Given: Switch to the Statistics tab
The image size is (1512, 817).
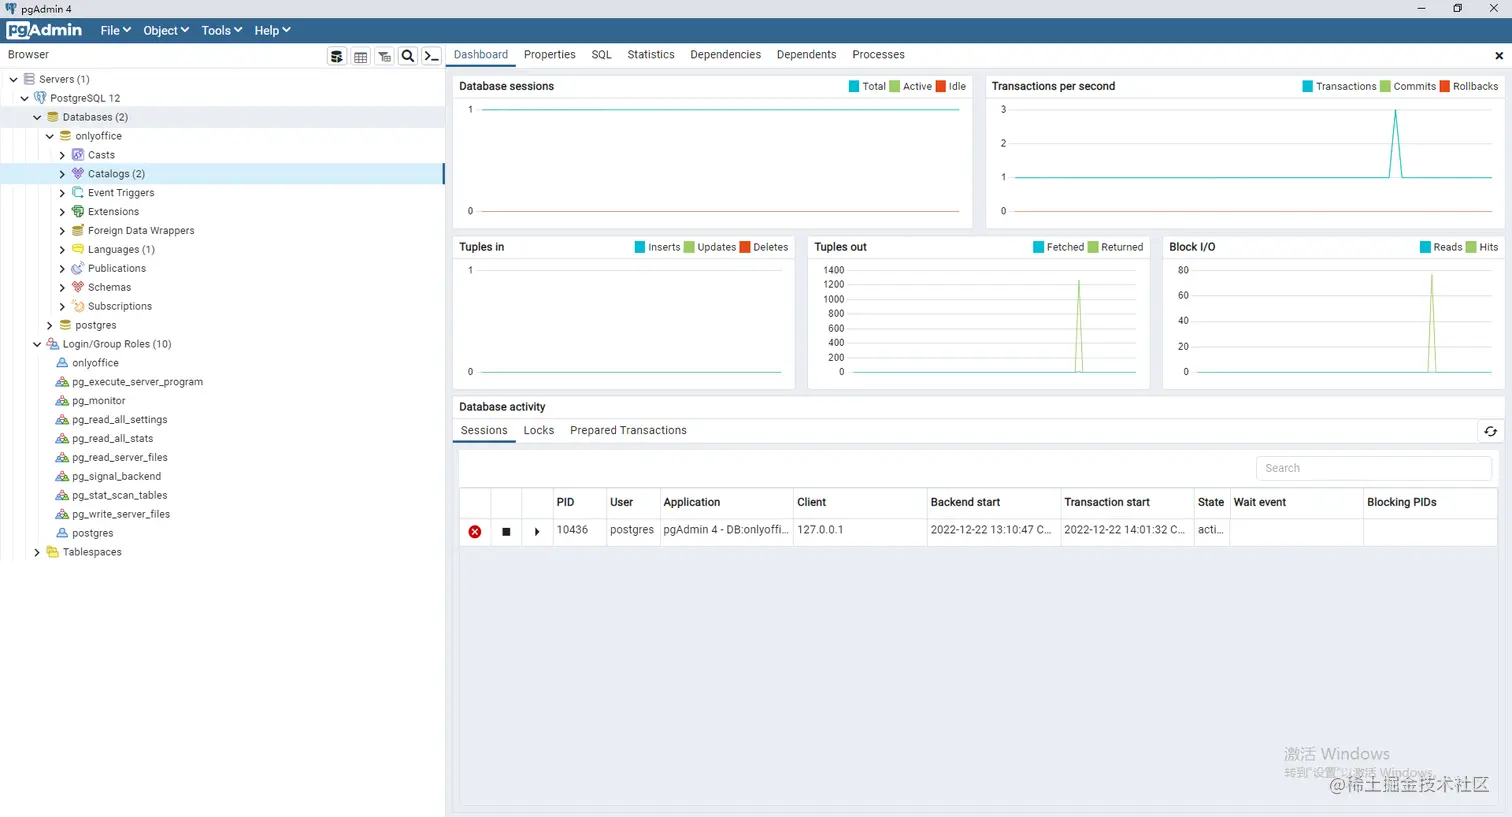Looking at the screenshot, I should click(651, 55).
